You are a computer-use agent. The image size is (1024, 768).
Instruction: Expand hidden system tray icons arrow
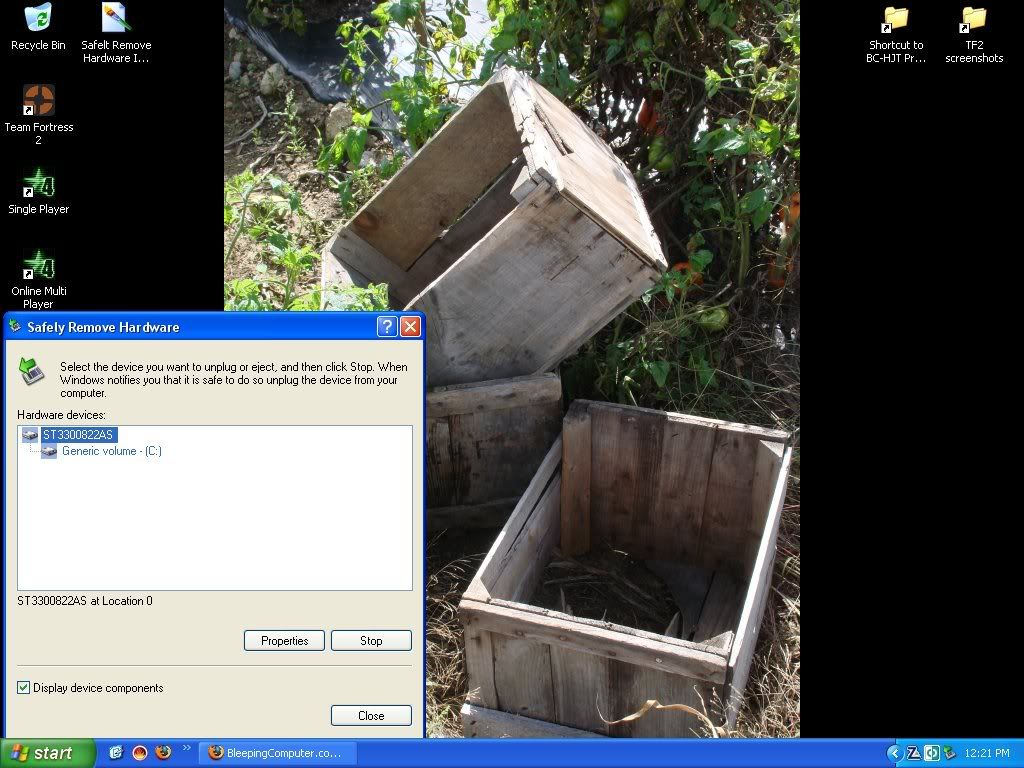(894, 753)
